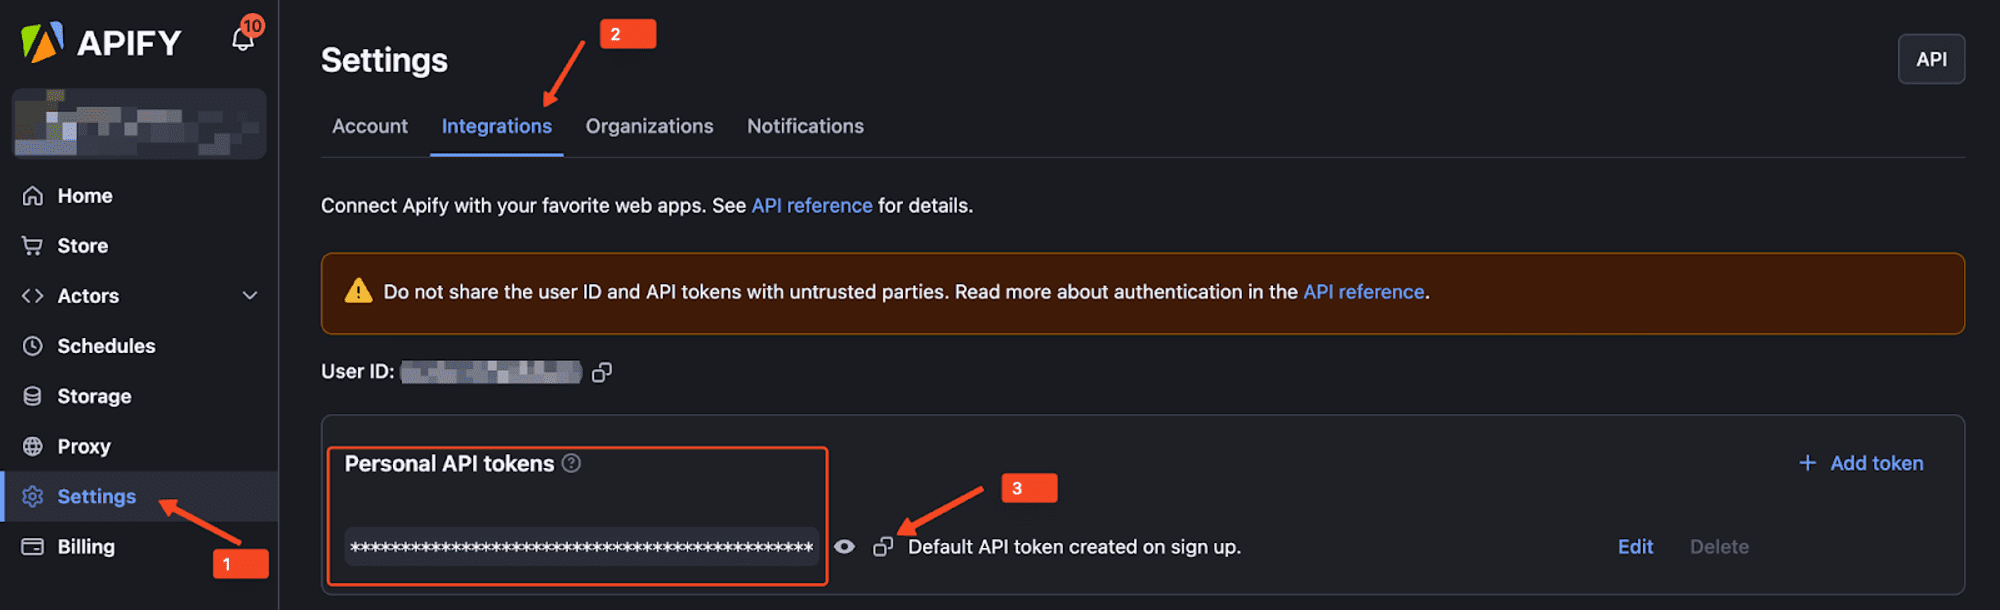This screenshot has height=610, width=2000.
Task: Open Billing in the sidebar
Action: pos(85,547)
